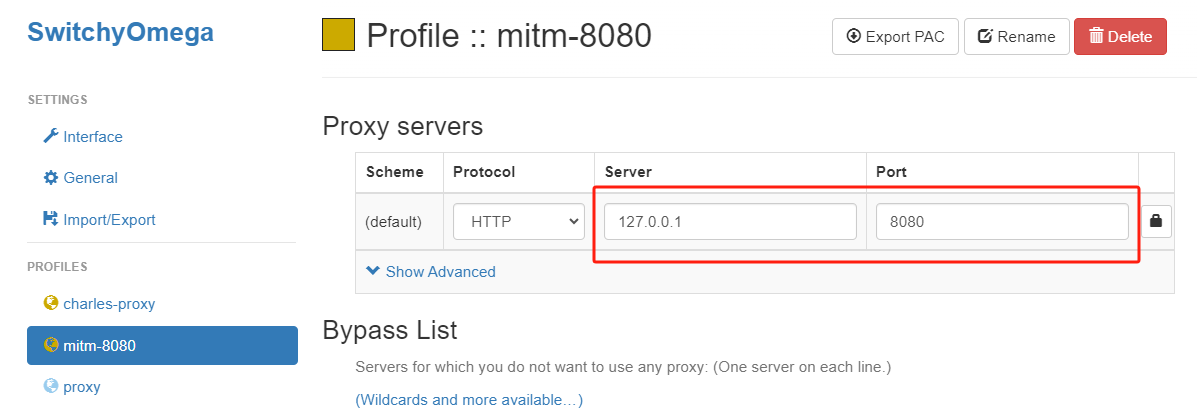Delete the mitm-8080 profile

[x=1119, y=36]
